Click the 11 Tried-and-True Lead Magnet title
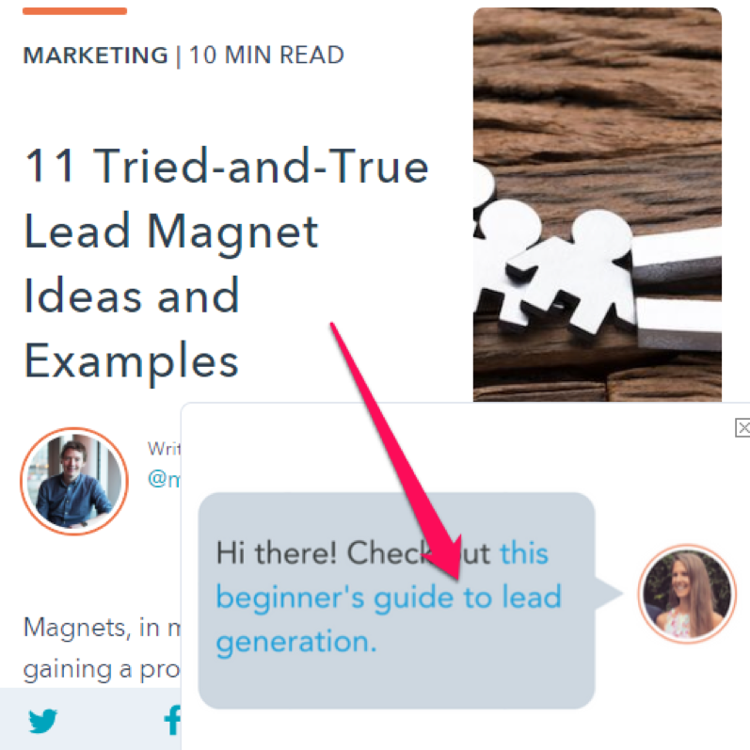 click(x=226, y=263)
